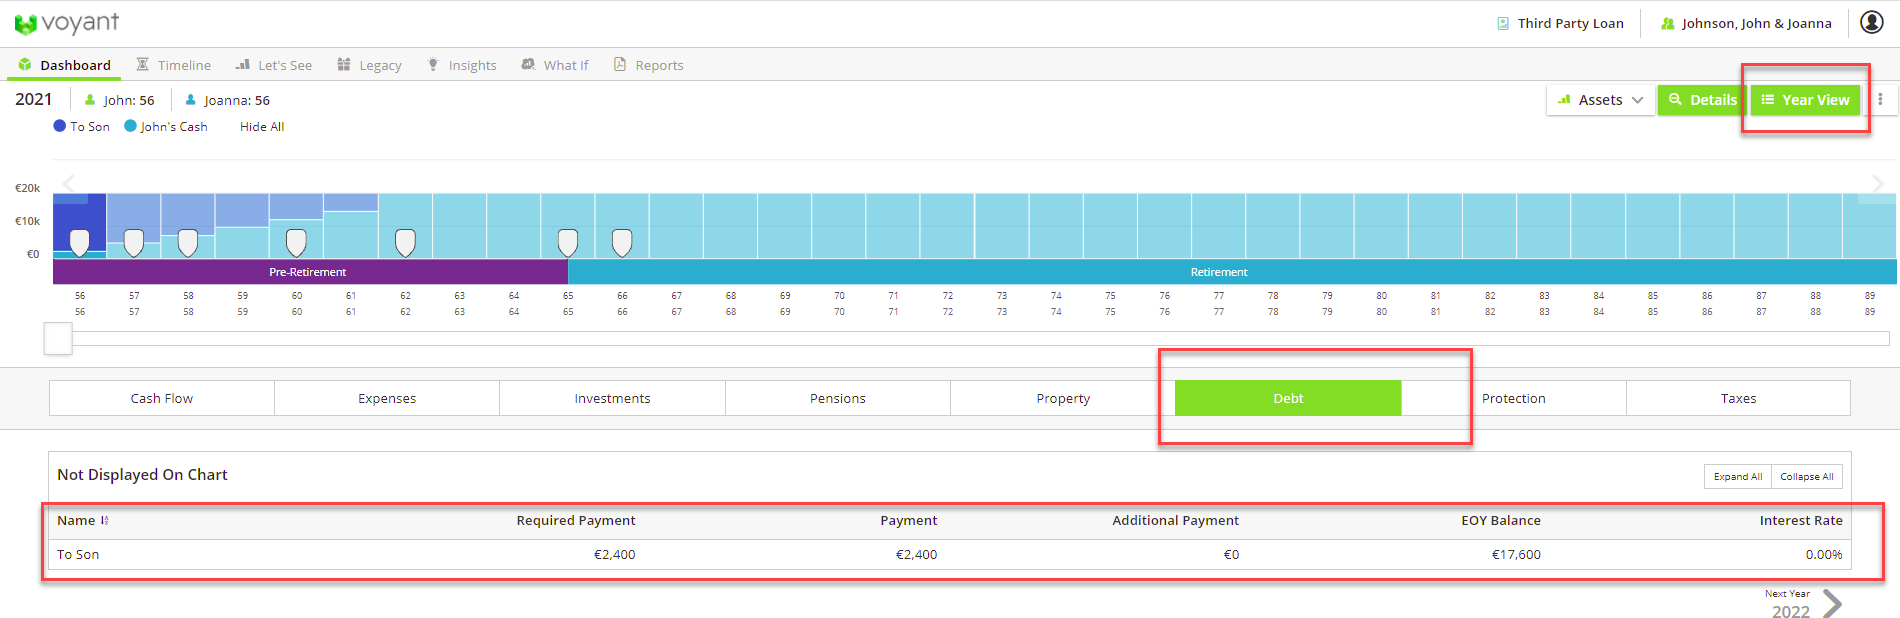The image size is (1900, 618).
Task: Open the Protection section
Action: pyautogui.click(x=1514, y=398)
